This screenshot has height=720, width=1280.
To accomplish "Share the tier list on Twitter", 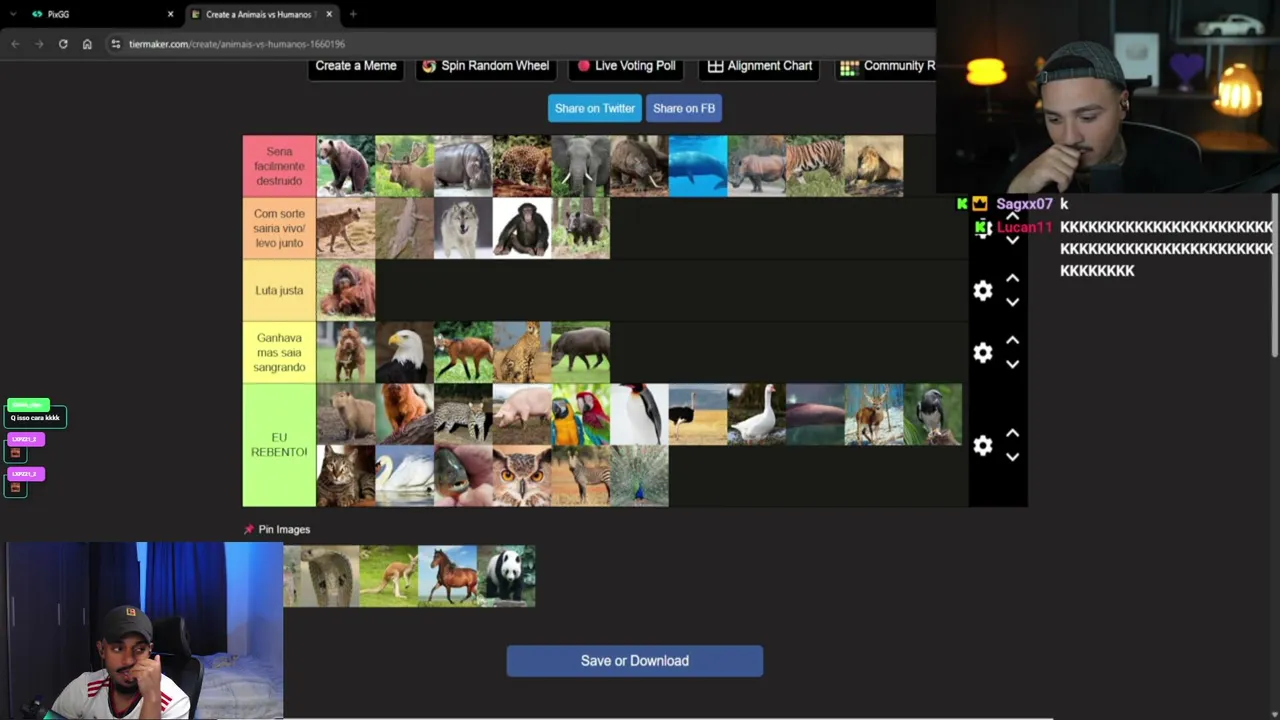I will pos(595,108).
